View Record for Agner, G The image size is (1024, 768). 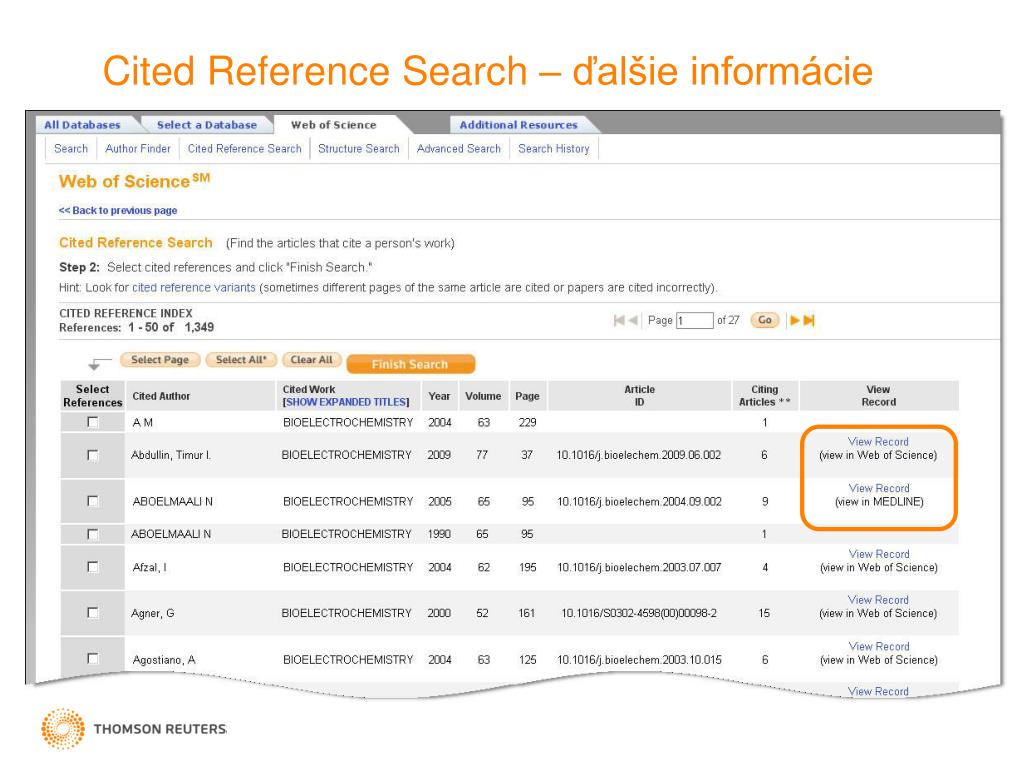[878, 600]
